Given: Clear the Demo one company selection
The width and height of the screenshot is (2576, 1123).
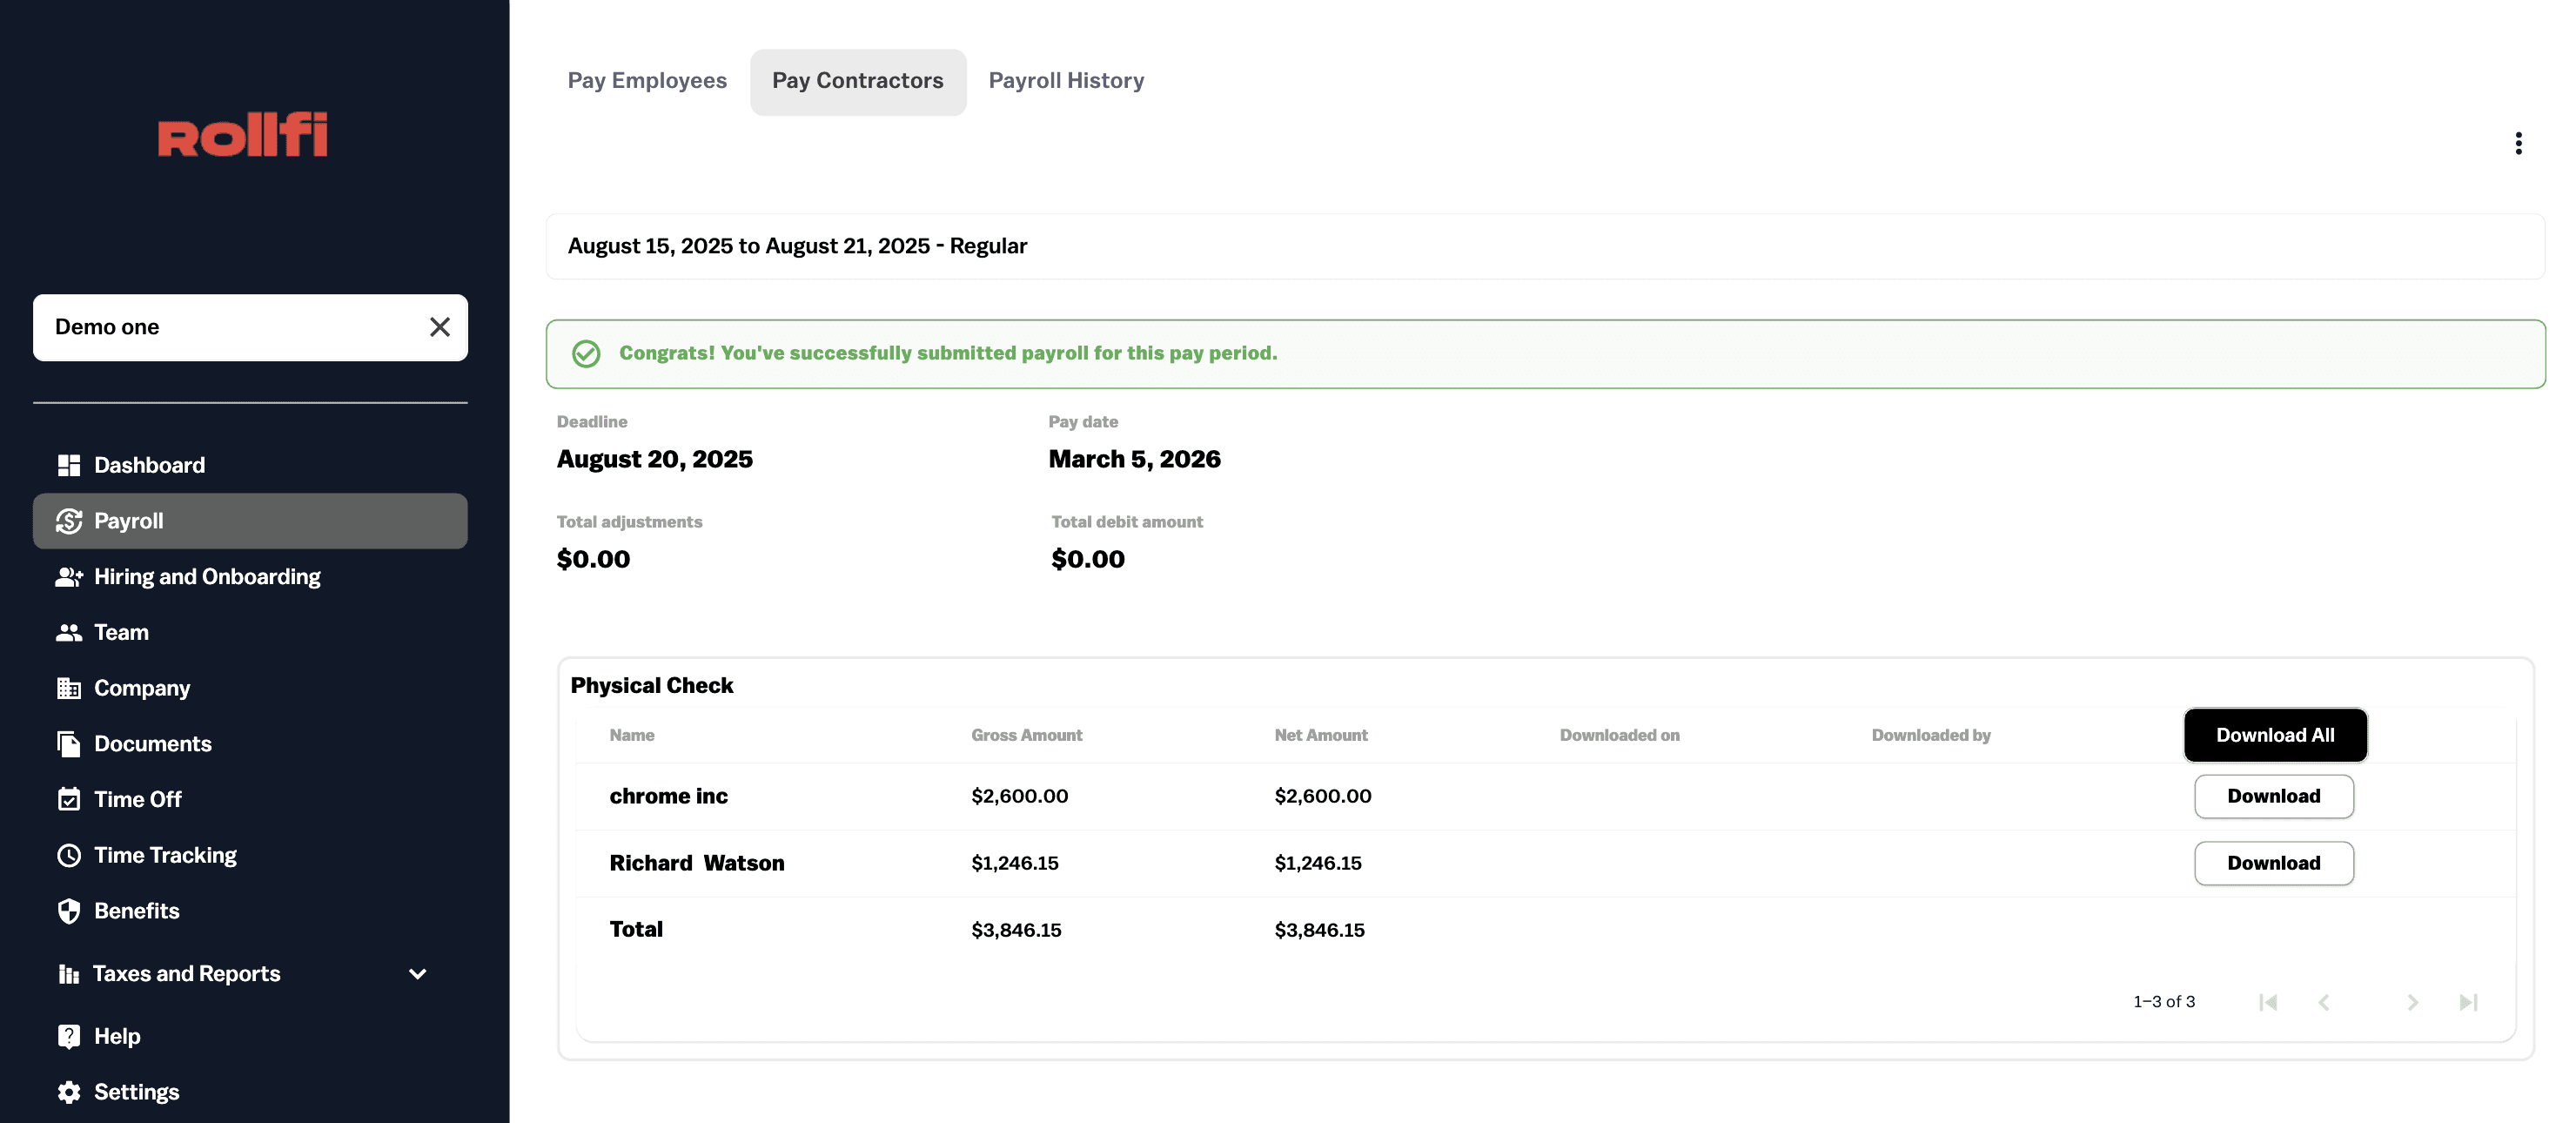Looking at the screenshot, I should coord(439,327).
